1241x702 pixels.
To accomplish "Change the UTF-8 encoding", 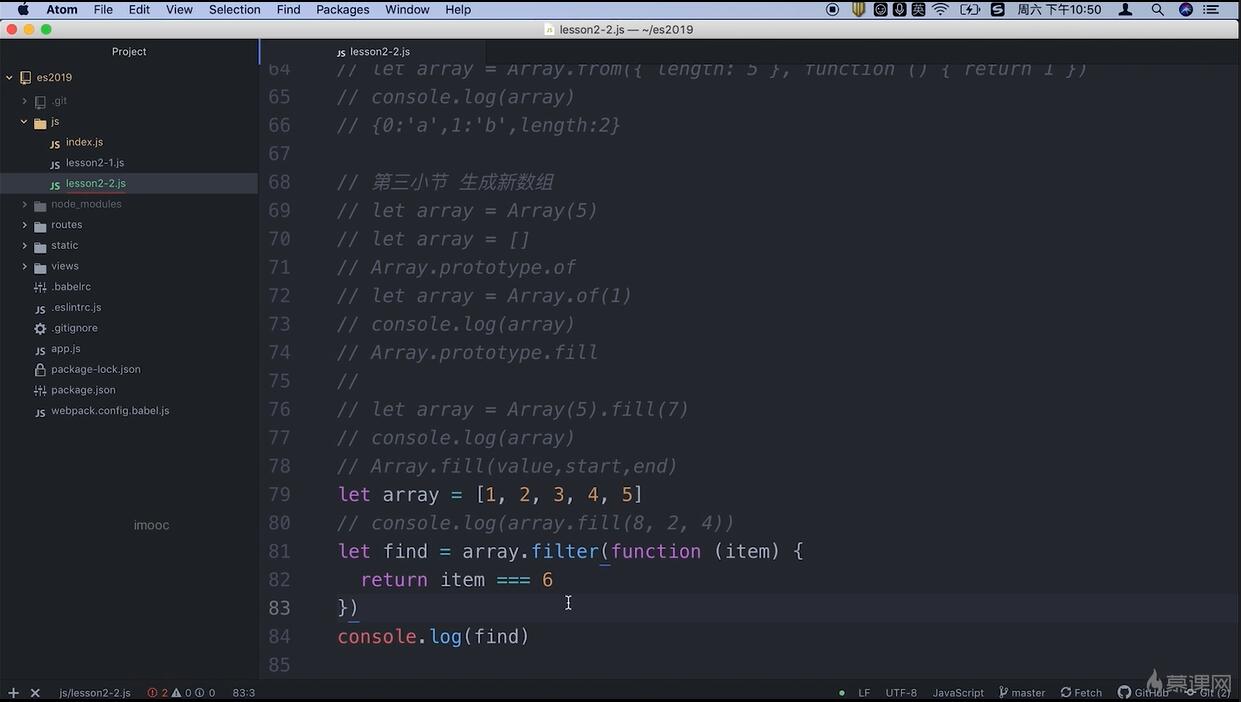I will [x=901, y=693].
